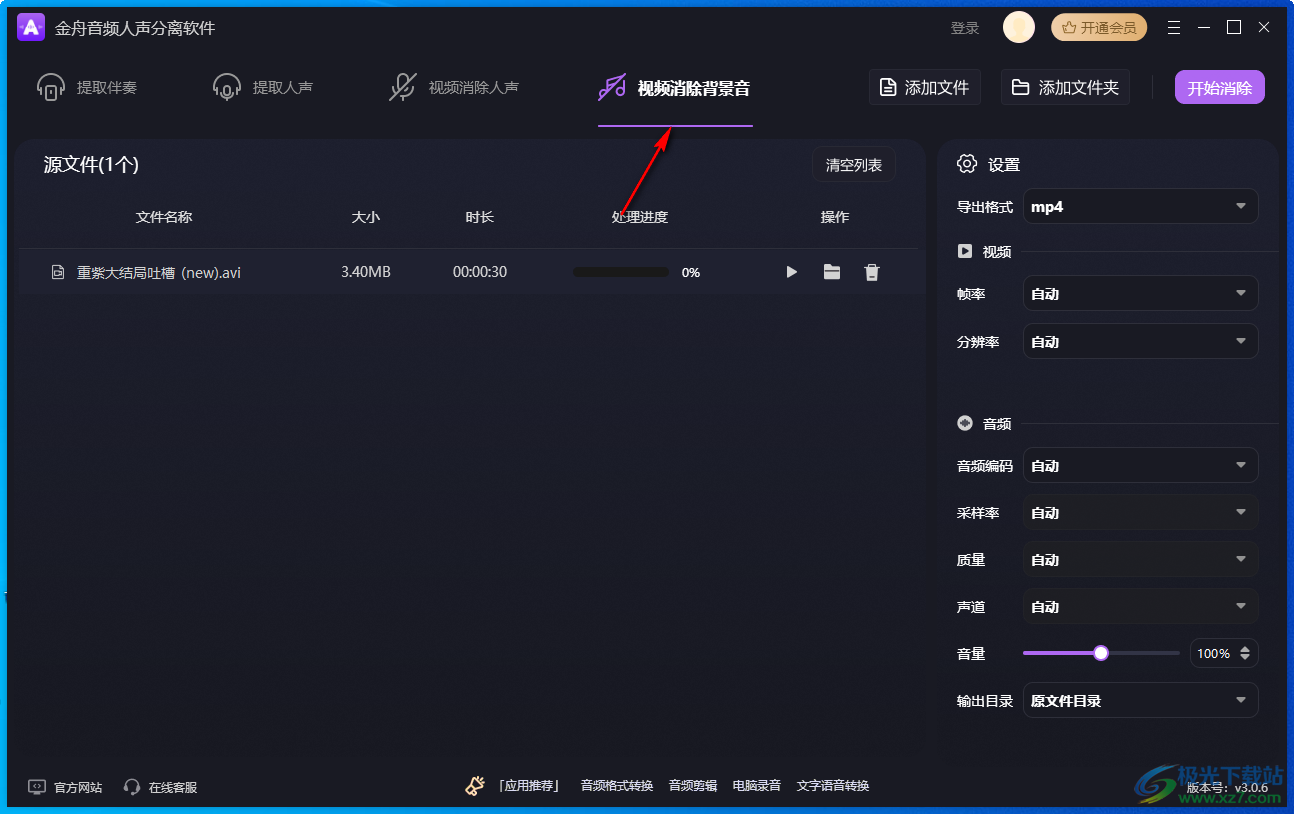Image resolution: width=1294 pixels, height=814 pixels.
Task: Open the 帧率 dropdown
Action: [1140, 294]
